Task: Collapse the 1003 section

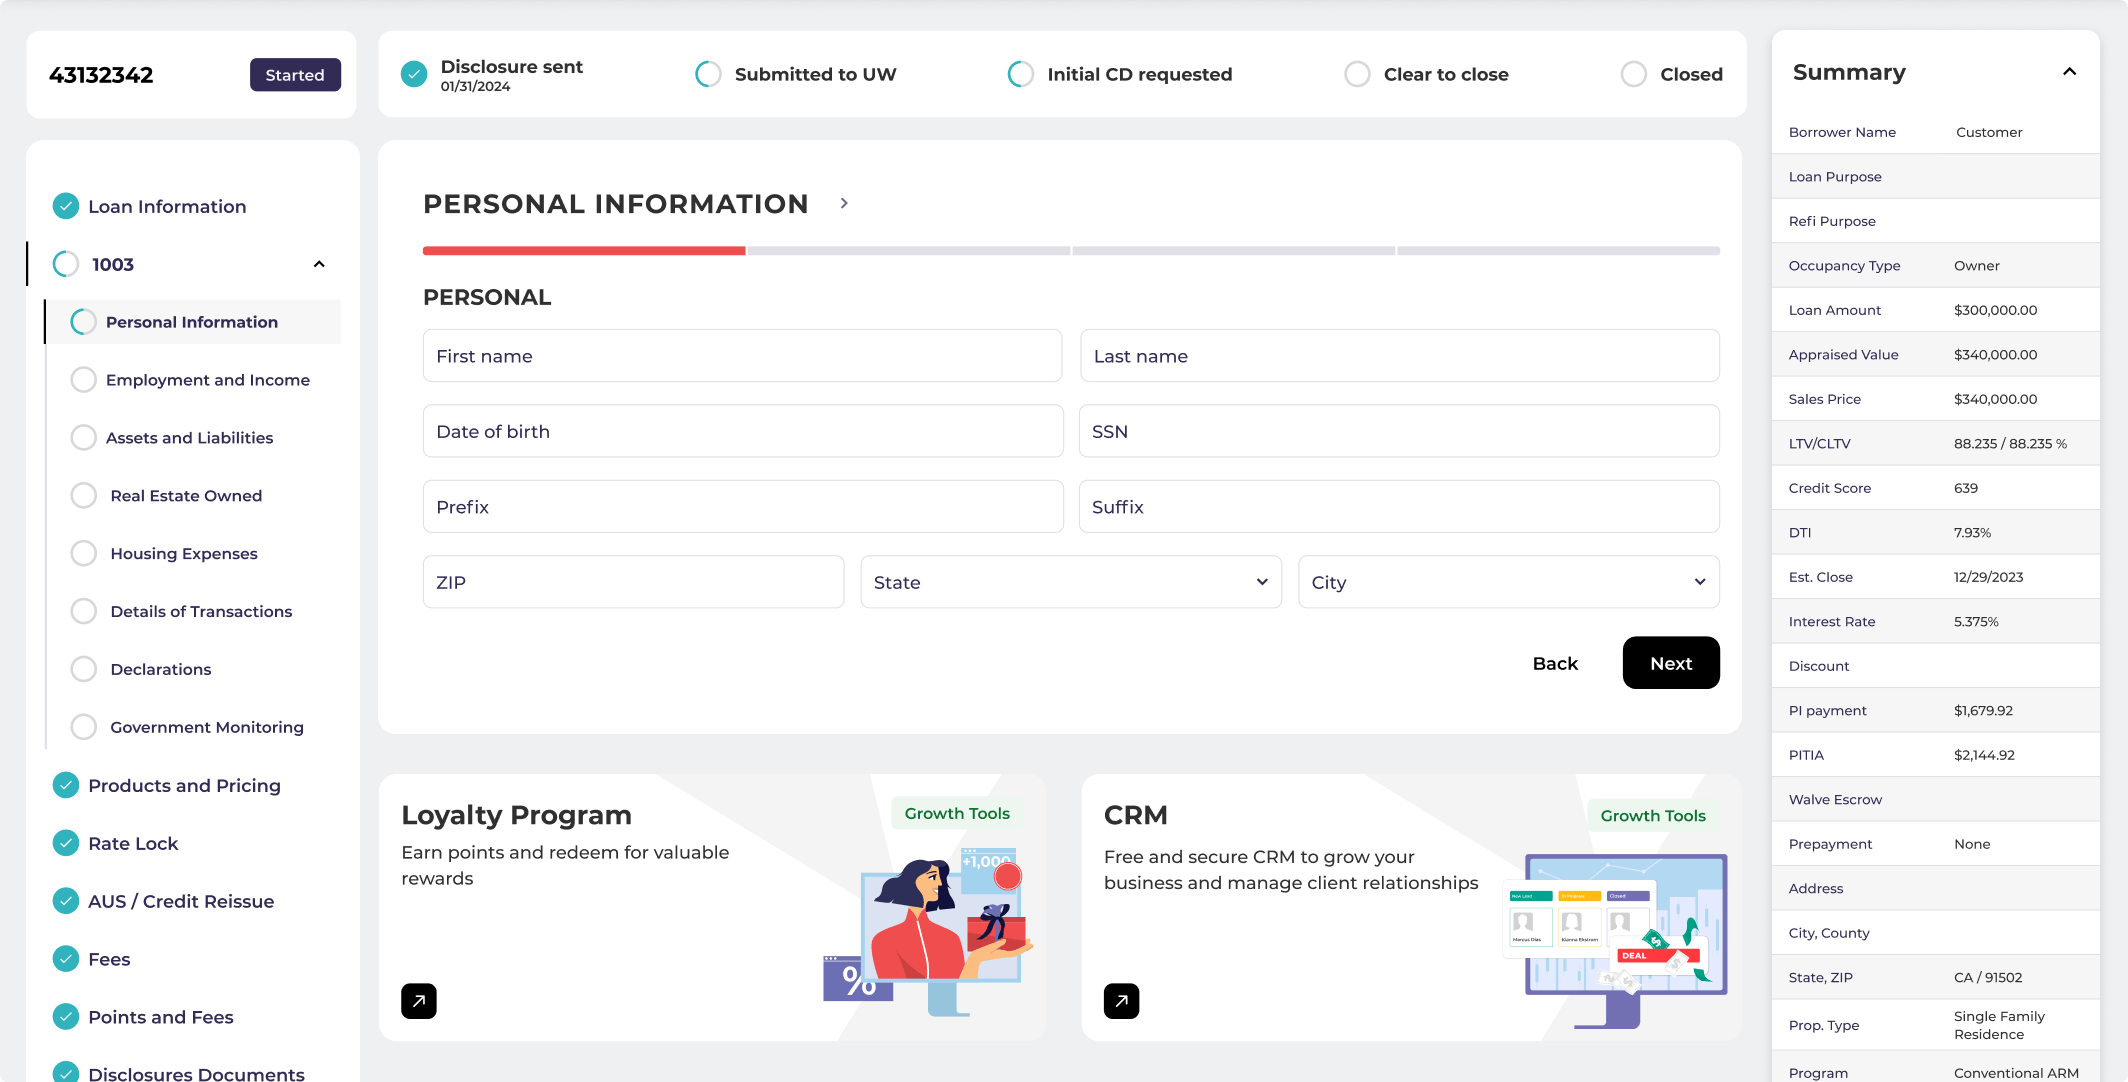Action: pyautogui.click(x=319, y=264)
